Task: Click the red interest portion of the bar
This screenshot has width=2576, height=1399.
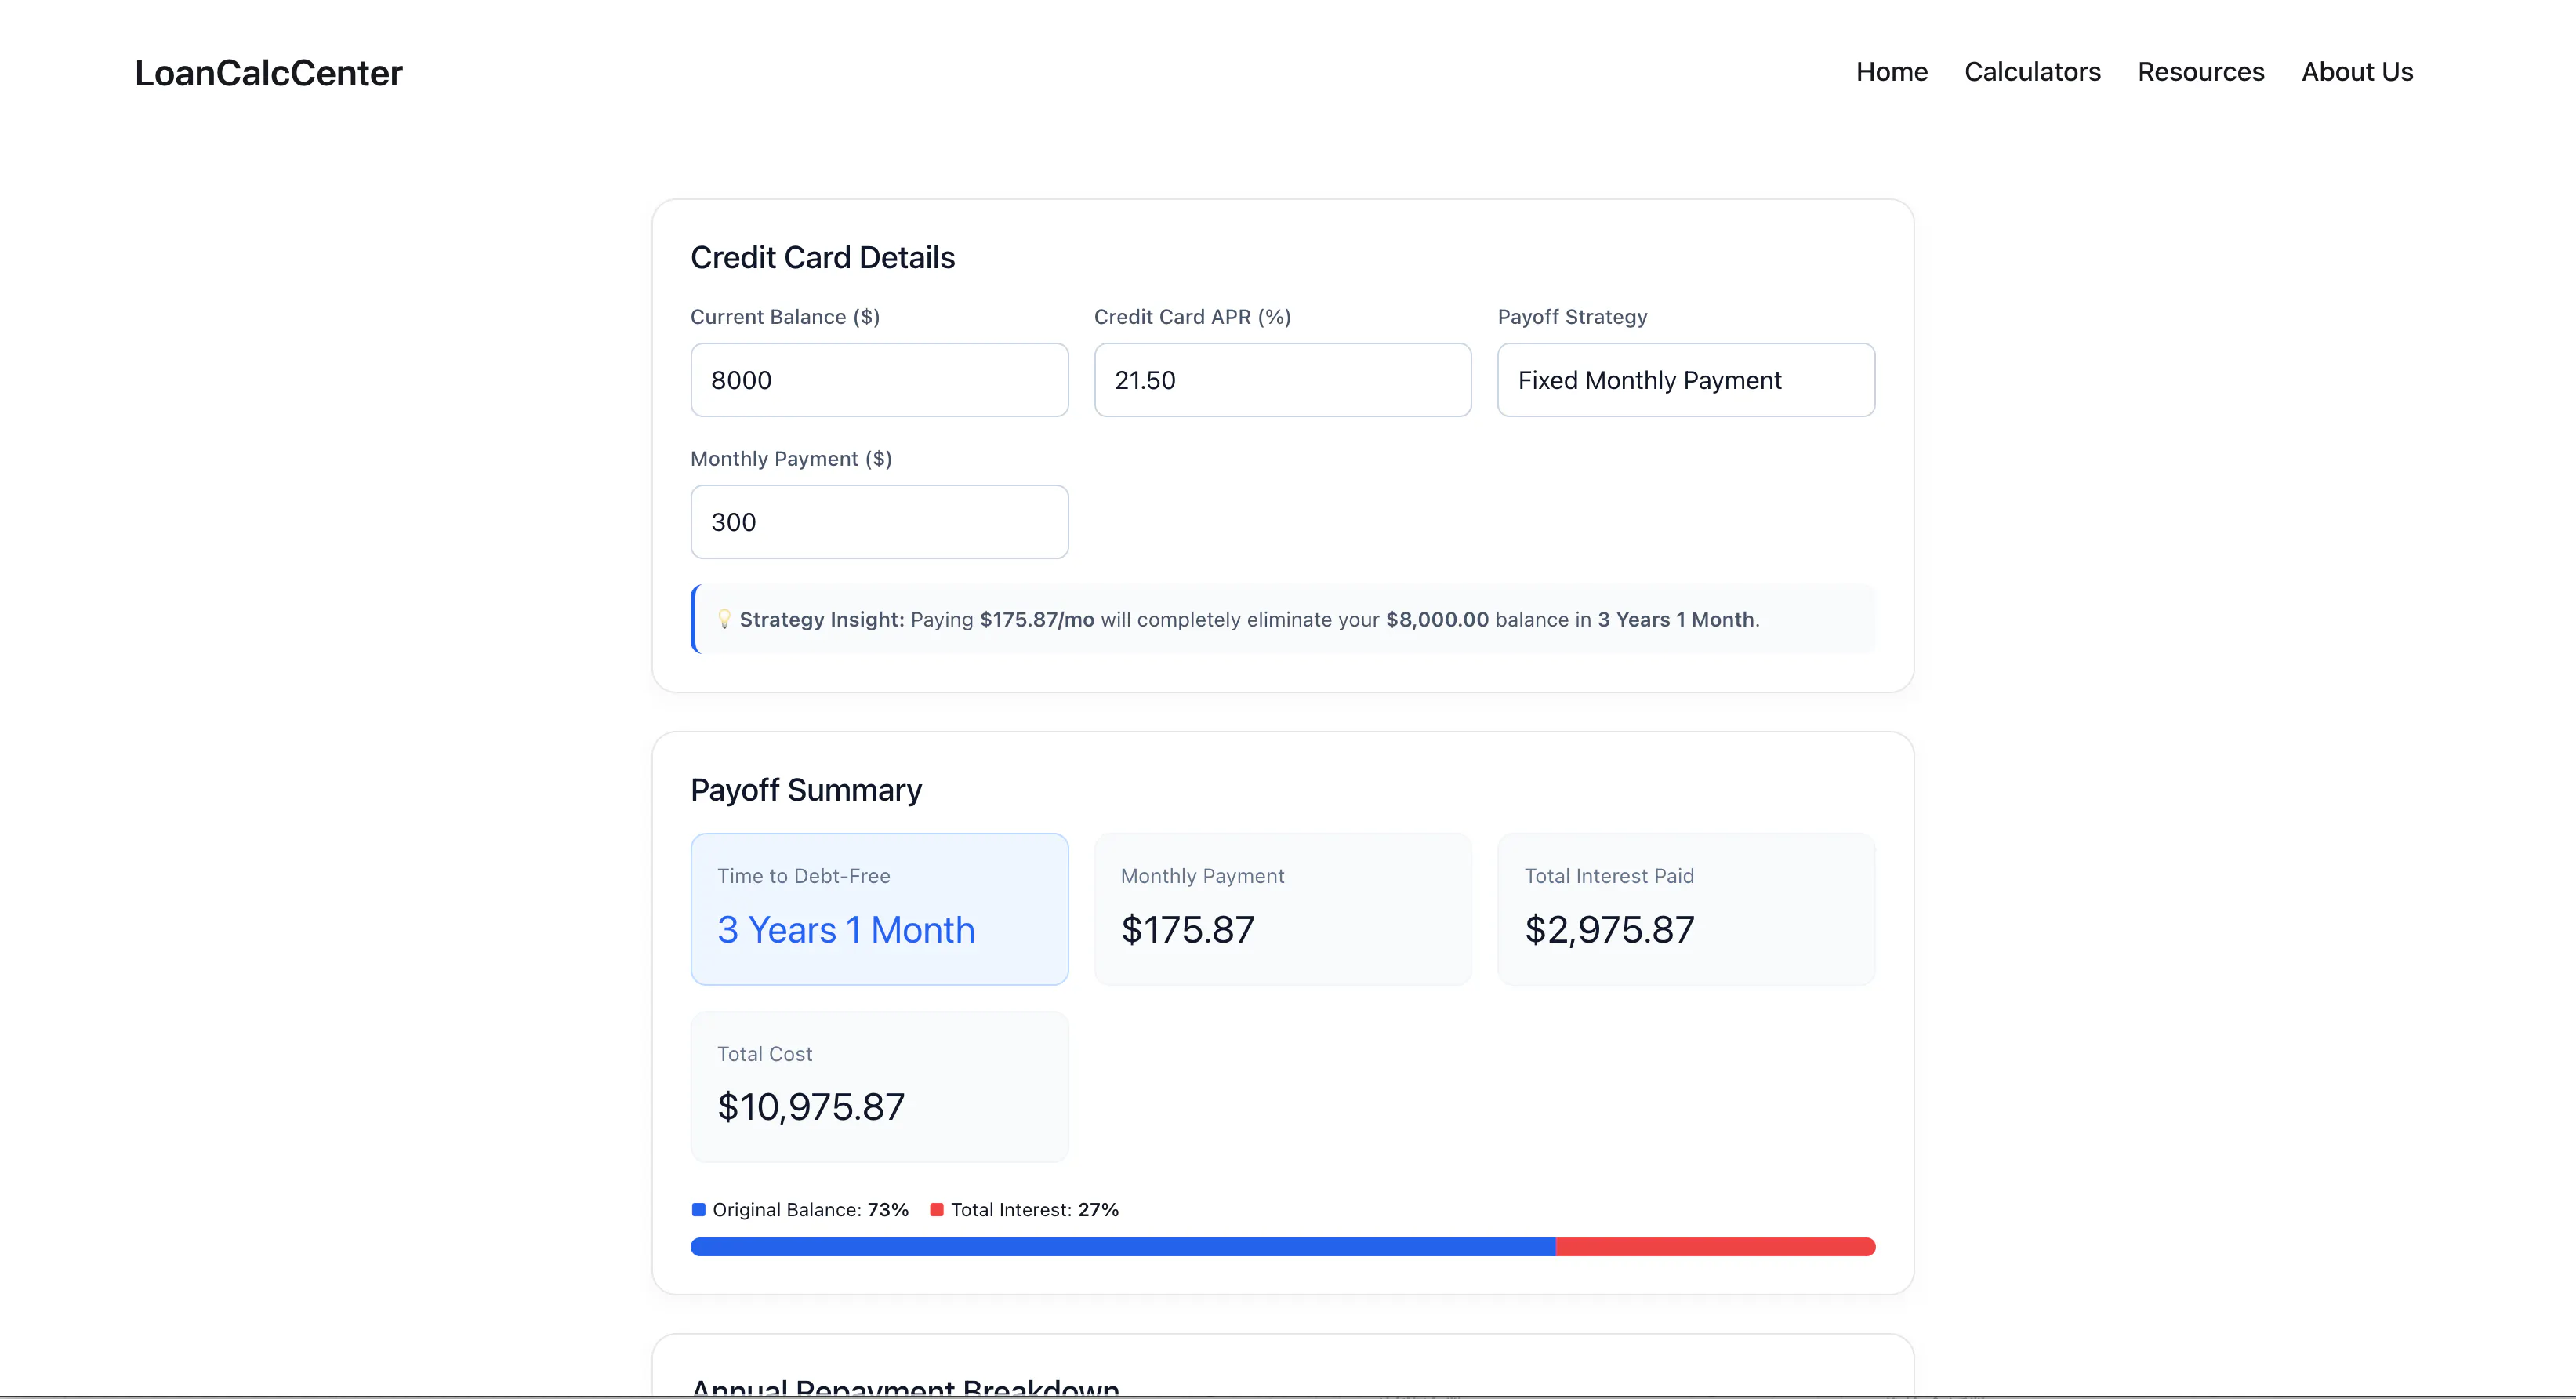Action: pos(1715,1247)
